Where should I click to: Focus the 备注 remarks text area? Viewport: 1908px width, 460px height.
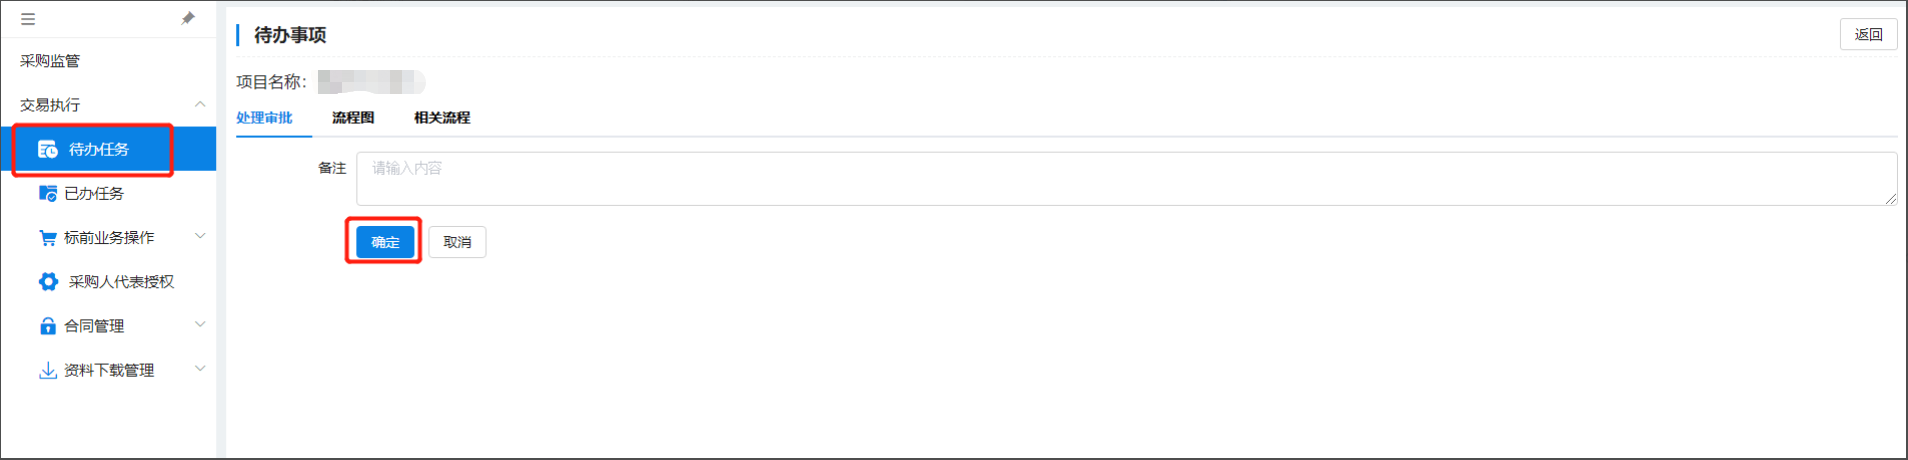[x=1127, y=179]
